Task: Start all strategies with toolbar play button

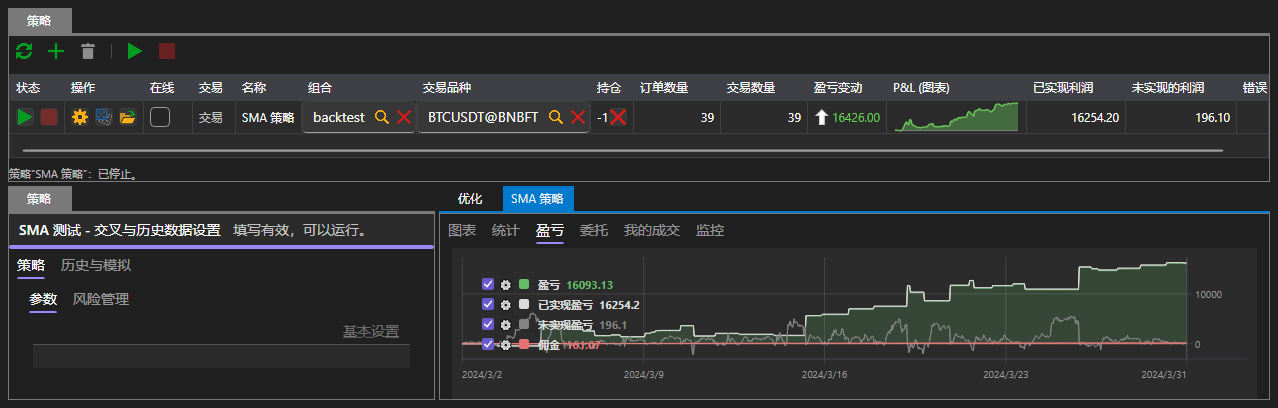Action: (x=135, y=51)
